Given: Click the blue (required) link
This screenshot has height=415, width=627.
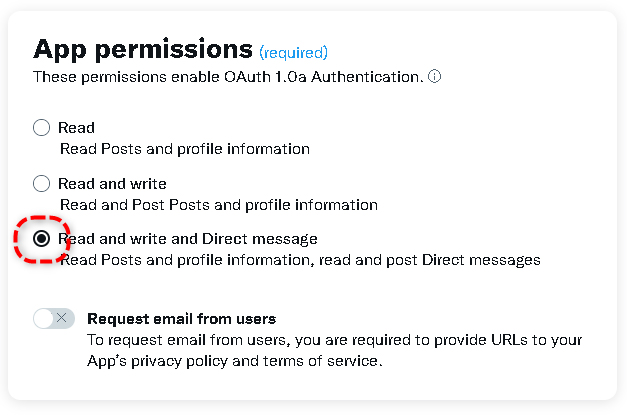Looking at the screenshot, I should (294, 53).
